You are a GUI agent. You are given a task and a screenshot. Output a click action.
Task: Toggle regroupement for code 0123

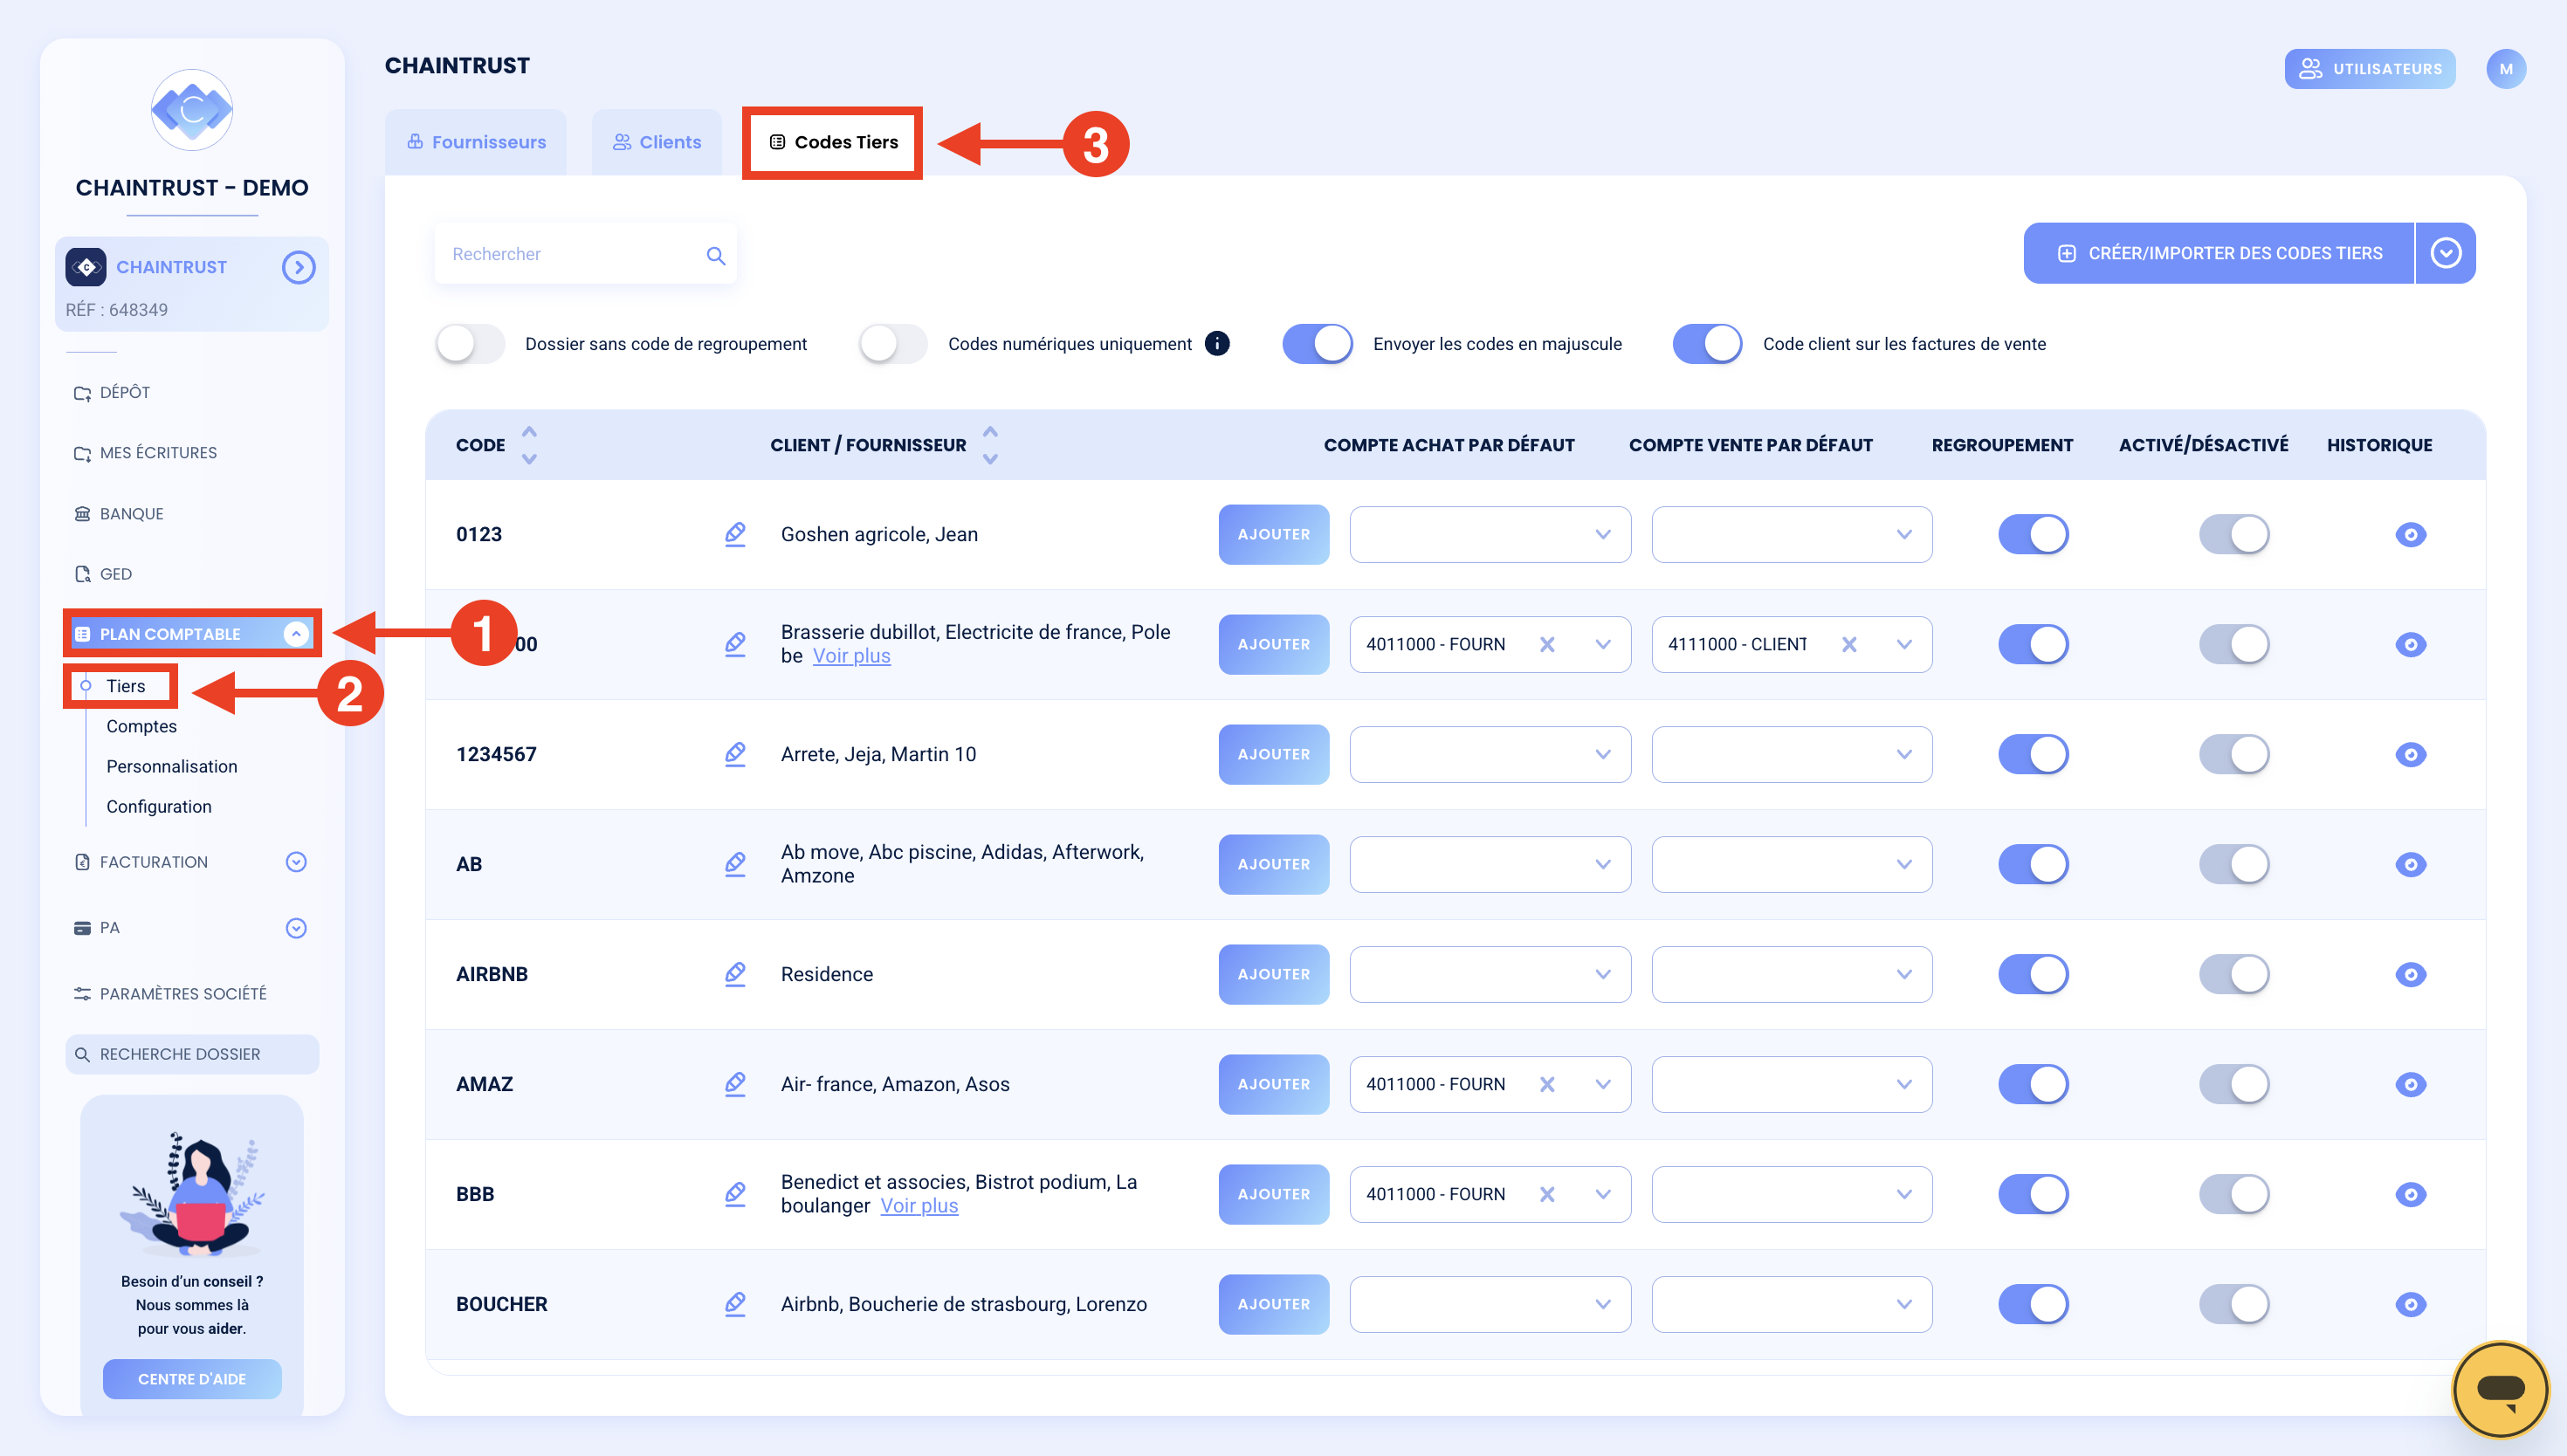2033,534
